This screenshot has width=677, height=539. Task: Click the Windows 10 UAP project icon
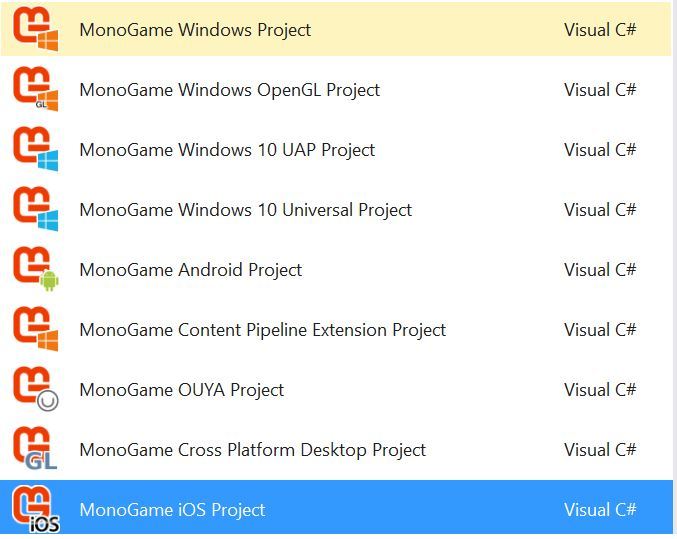(35, 149)
